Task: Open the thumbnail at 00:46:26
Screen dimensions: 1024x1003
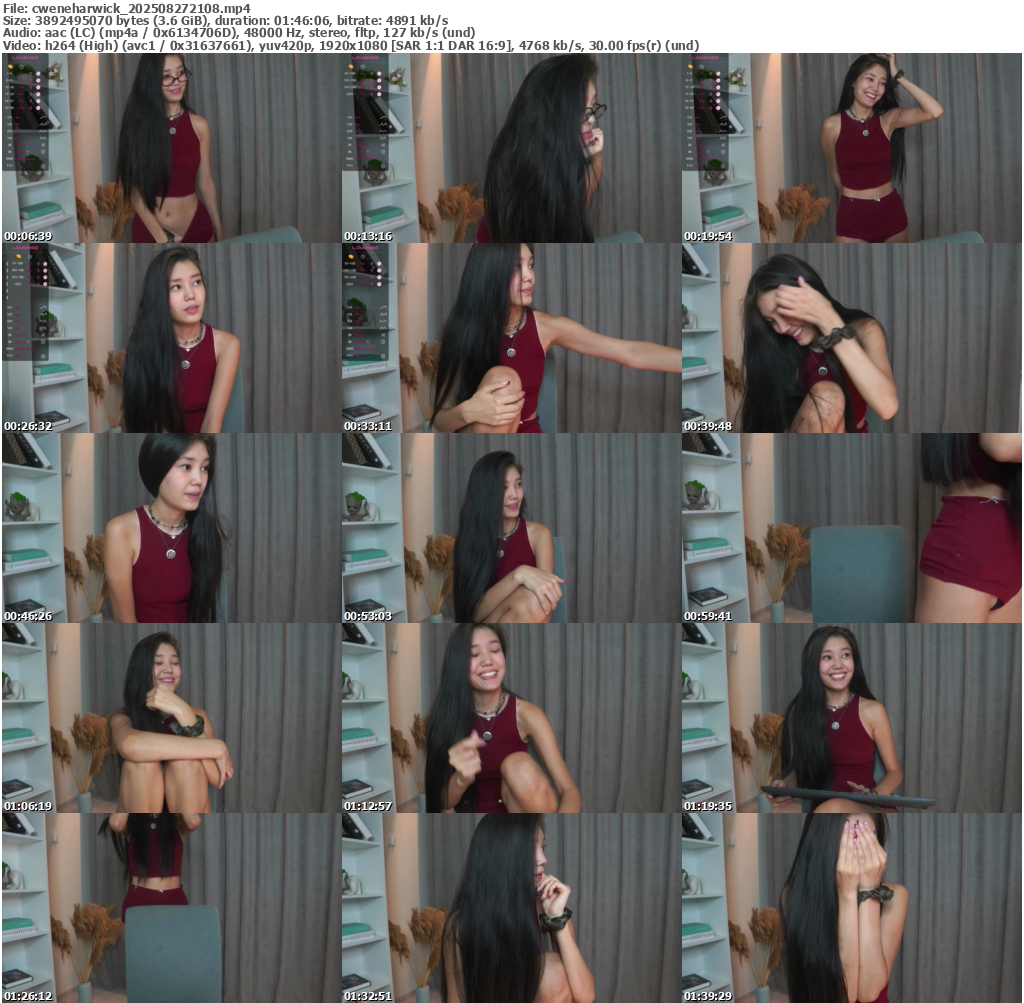Action: [171, 528]
